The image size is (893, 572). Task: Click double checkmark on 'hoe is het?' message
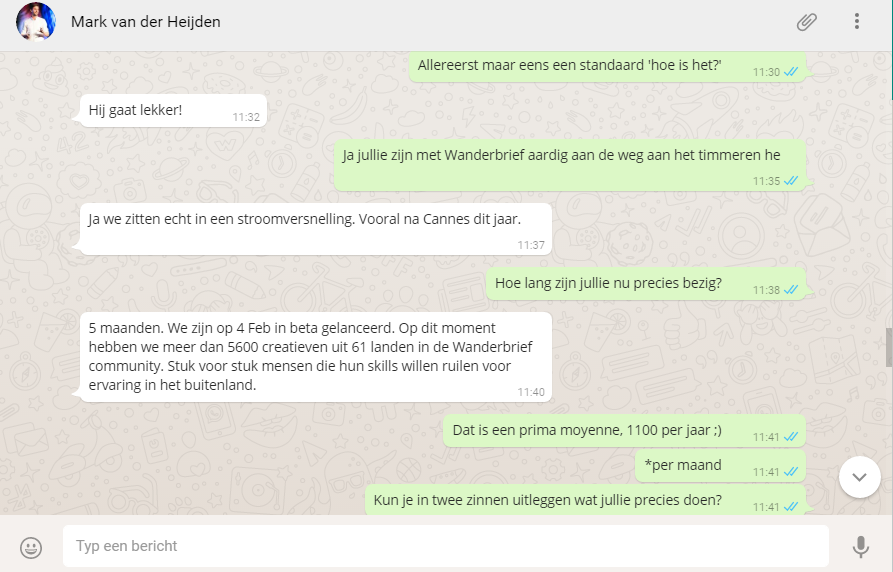[791, 72]
